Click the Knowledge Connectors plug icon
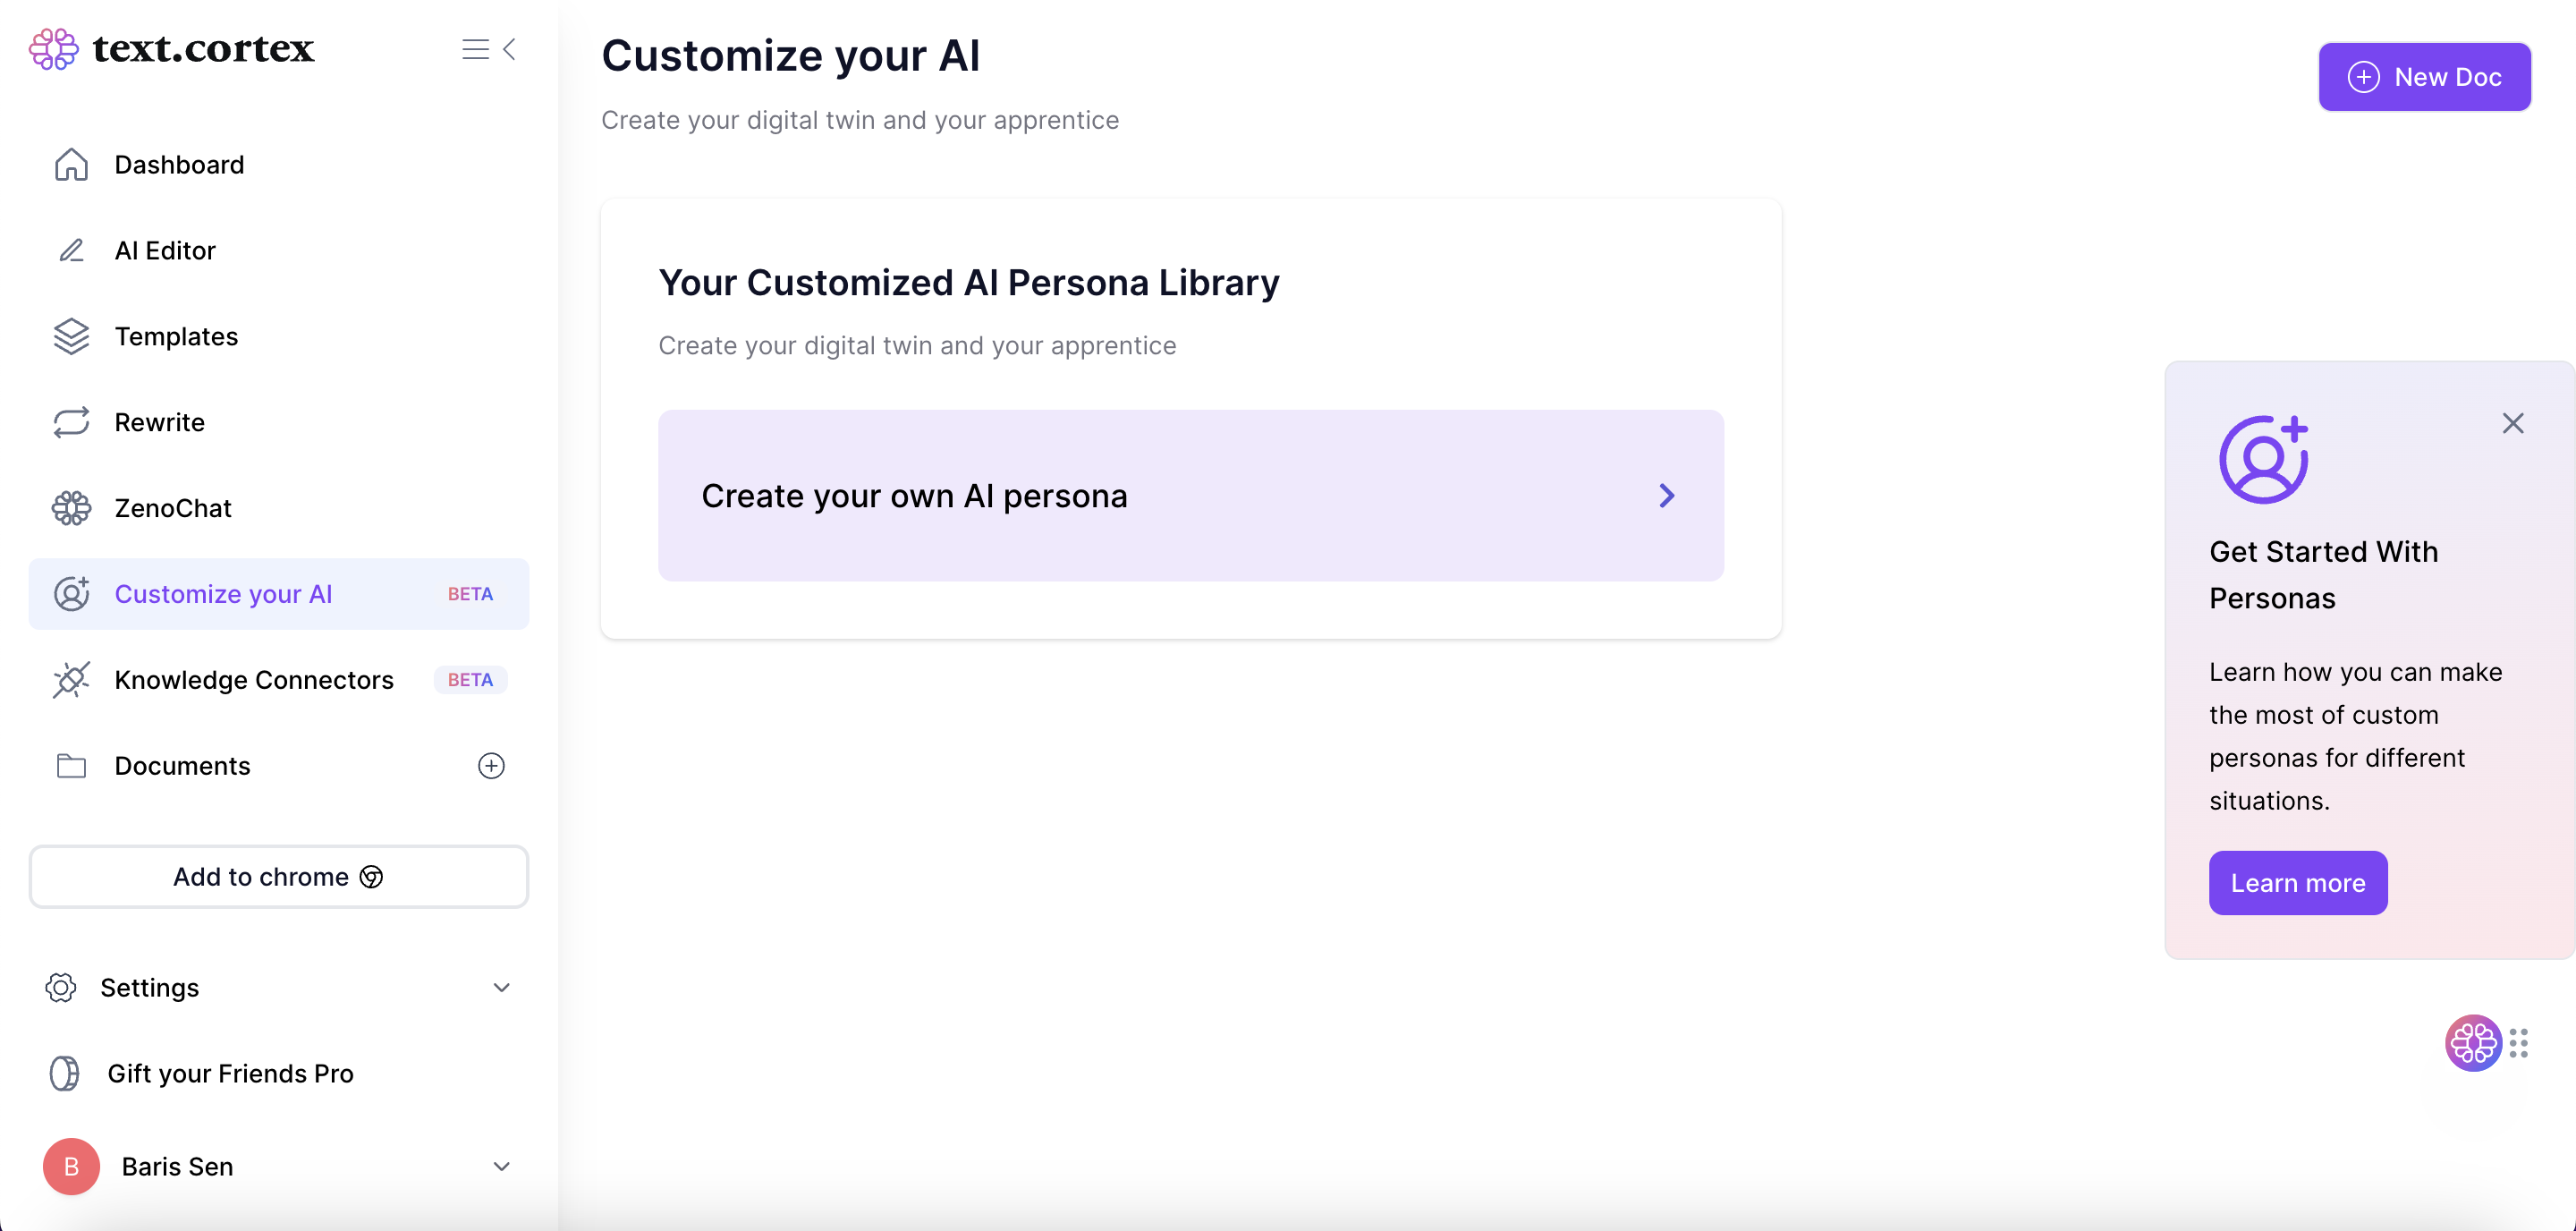 [x=71, y=680]
